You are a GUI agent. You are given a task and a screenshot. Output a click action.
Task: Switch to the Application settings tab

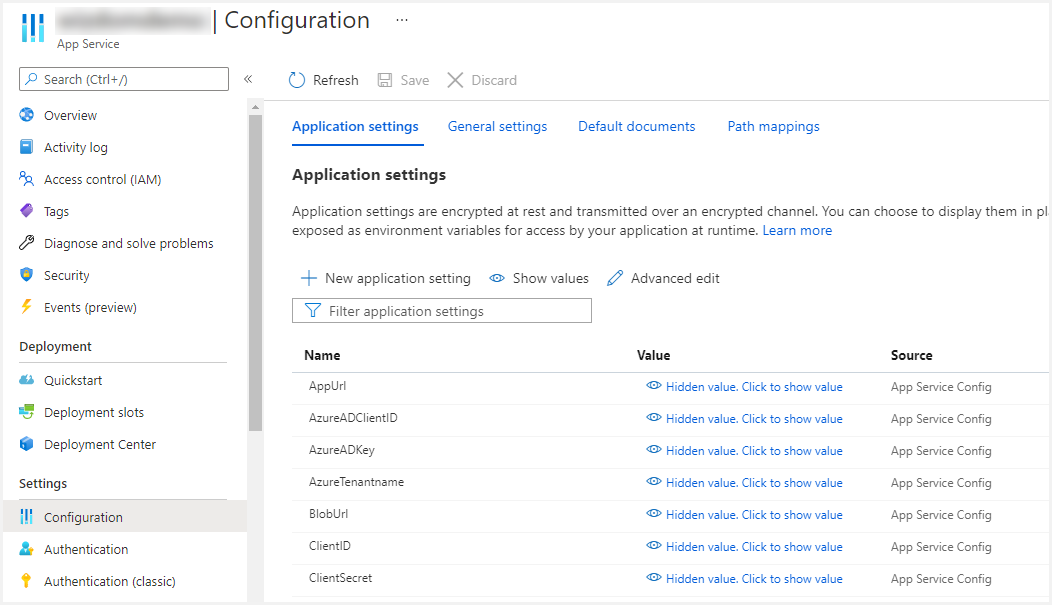pyautogui.click(x=355, y=127)
